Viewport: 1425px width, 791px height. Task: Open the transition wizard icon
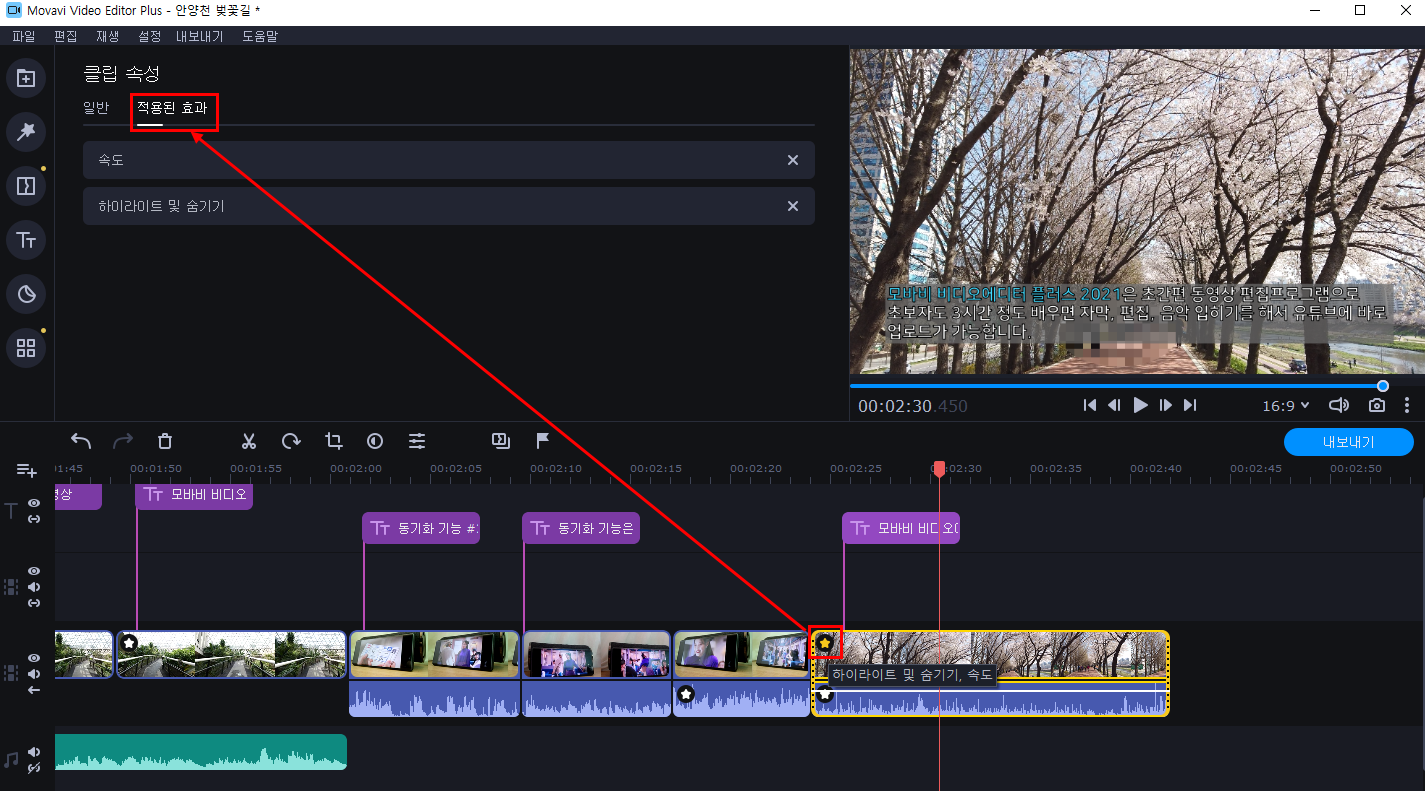click(x=501, y=440)
